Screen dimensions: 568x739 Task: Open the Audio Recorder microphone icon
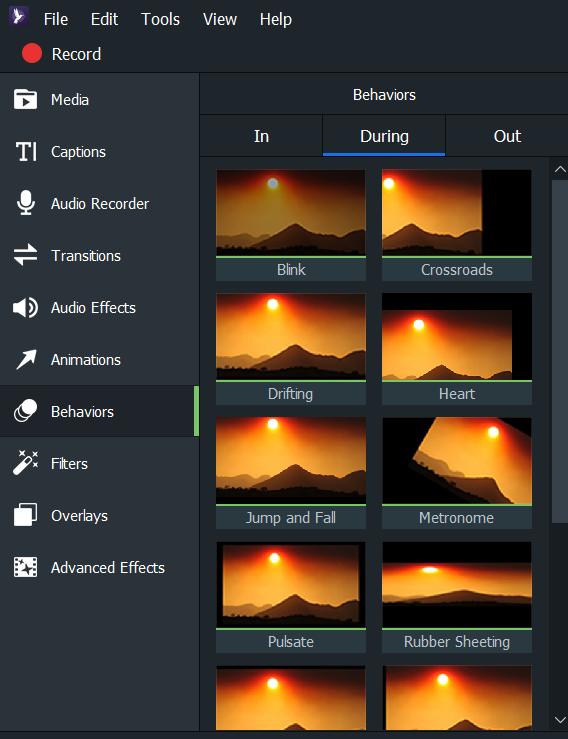point(26,203)
